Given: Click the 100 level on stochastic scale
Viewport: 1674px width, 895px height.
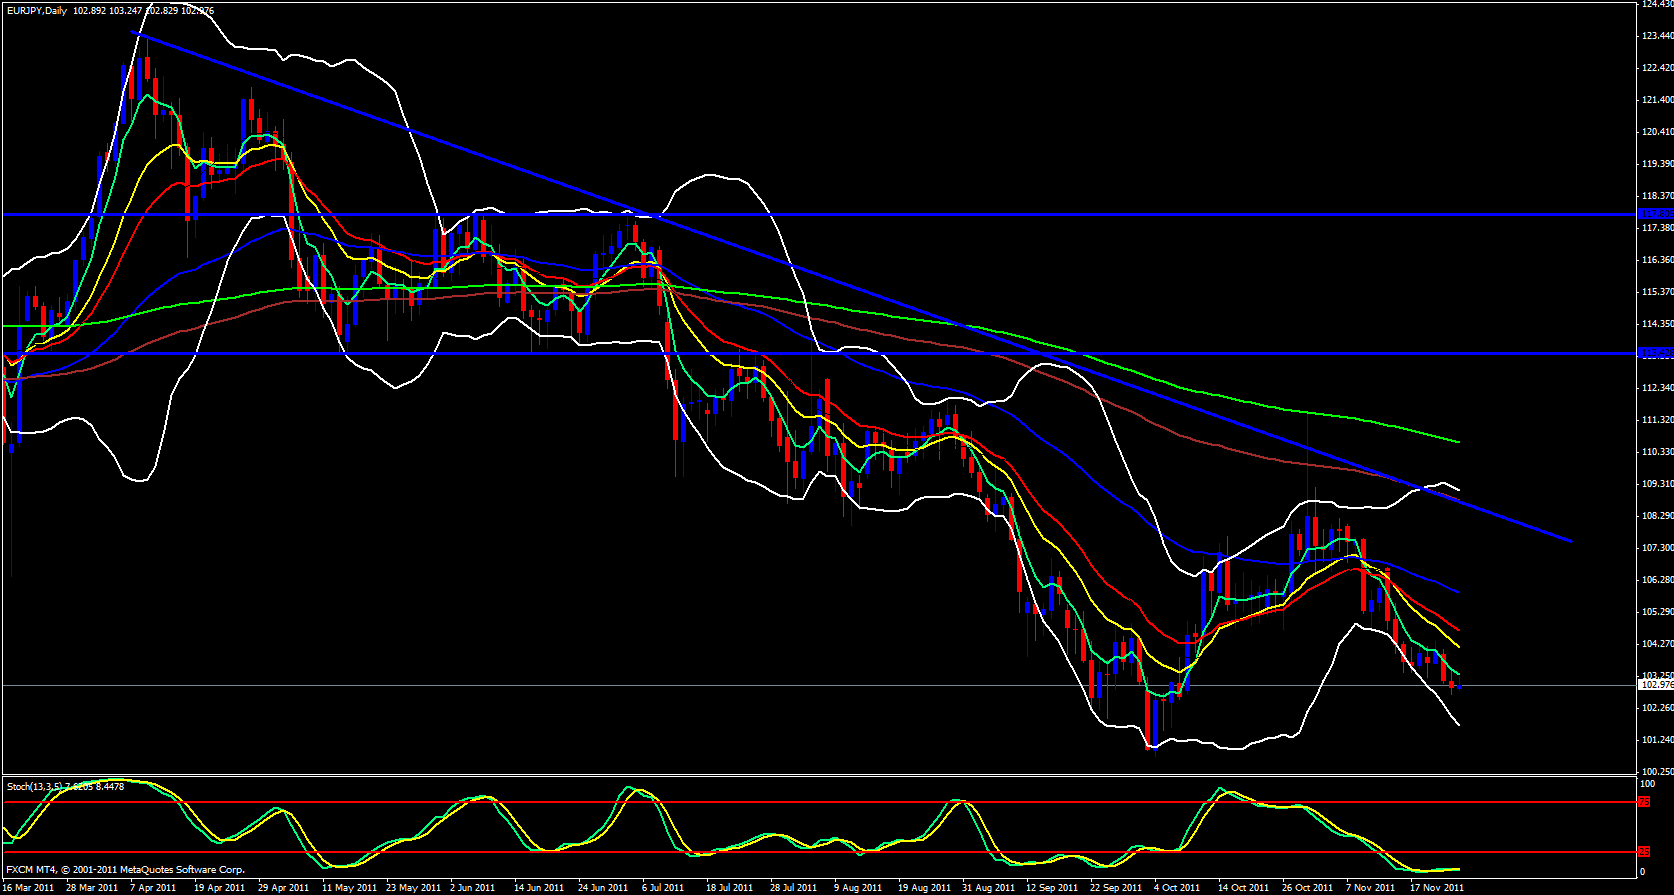Looking at the screenshot, I should pos(1646,784).
